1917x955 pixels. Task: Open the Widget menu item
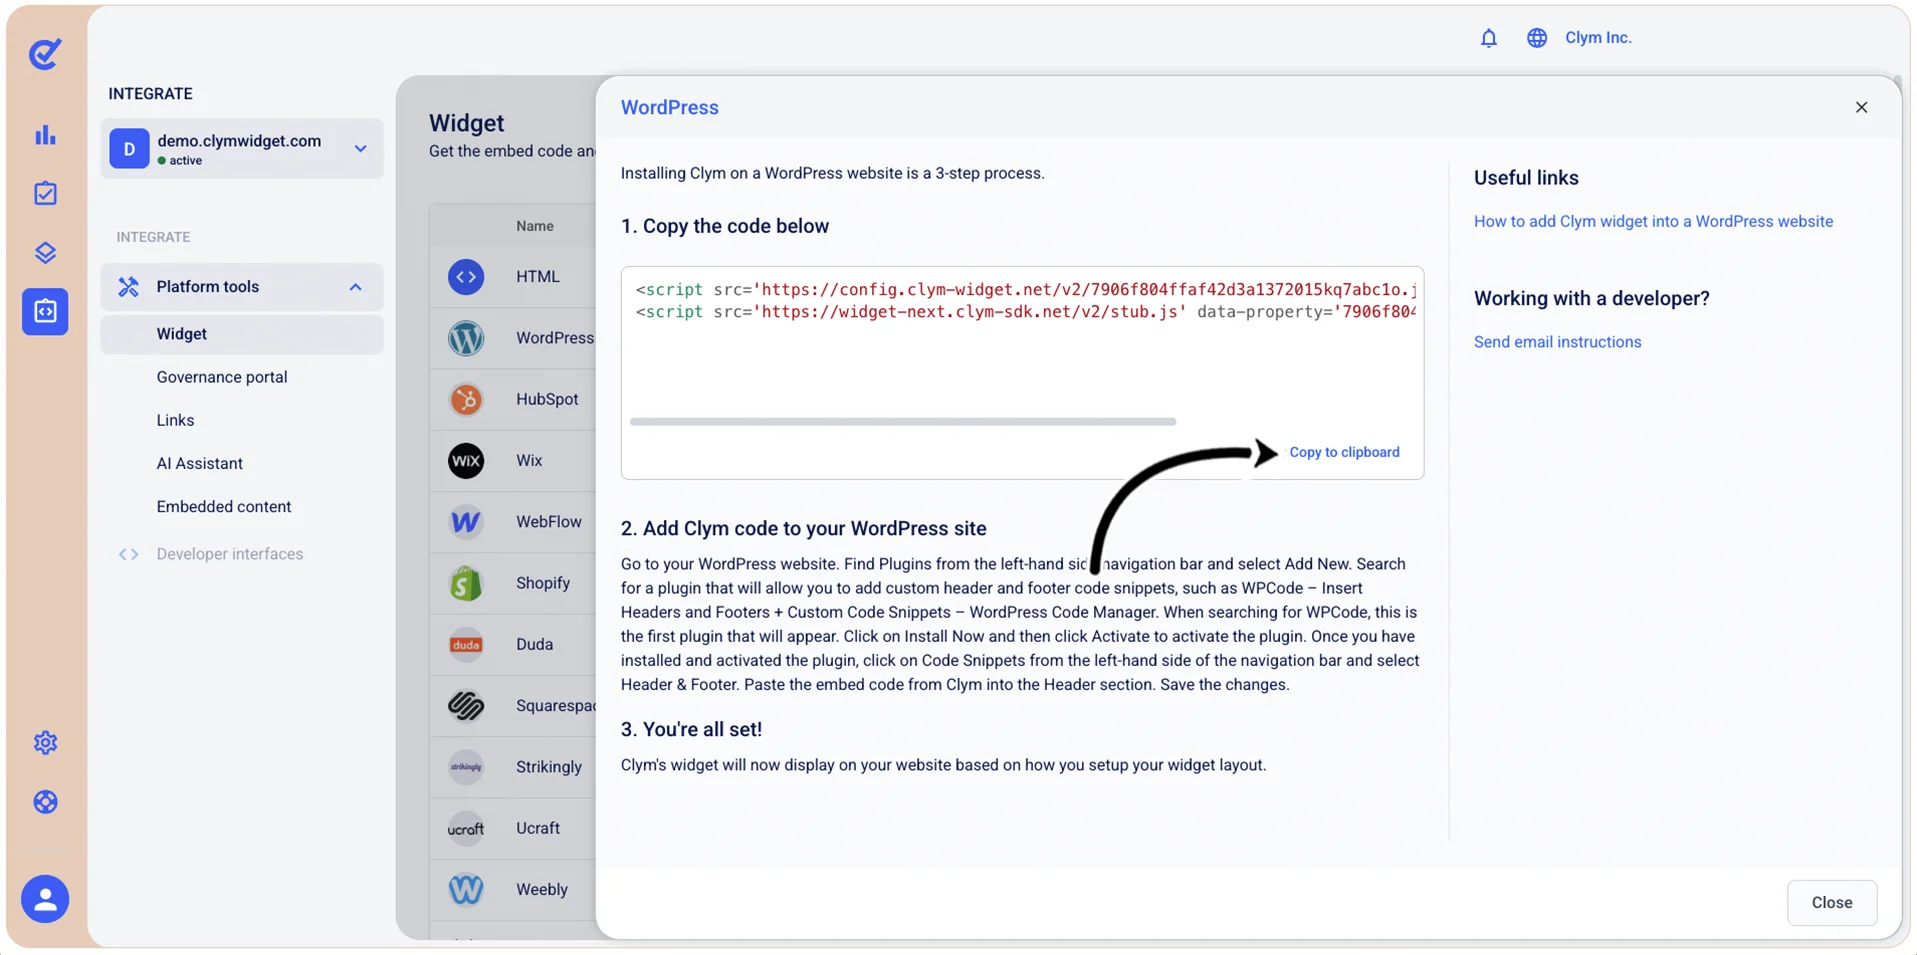coord(241,334)
